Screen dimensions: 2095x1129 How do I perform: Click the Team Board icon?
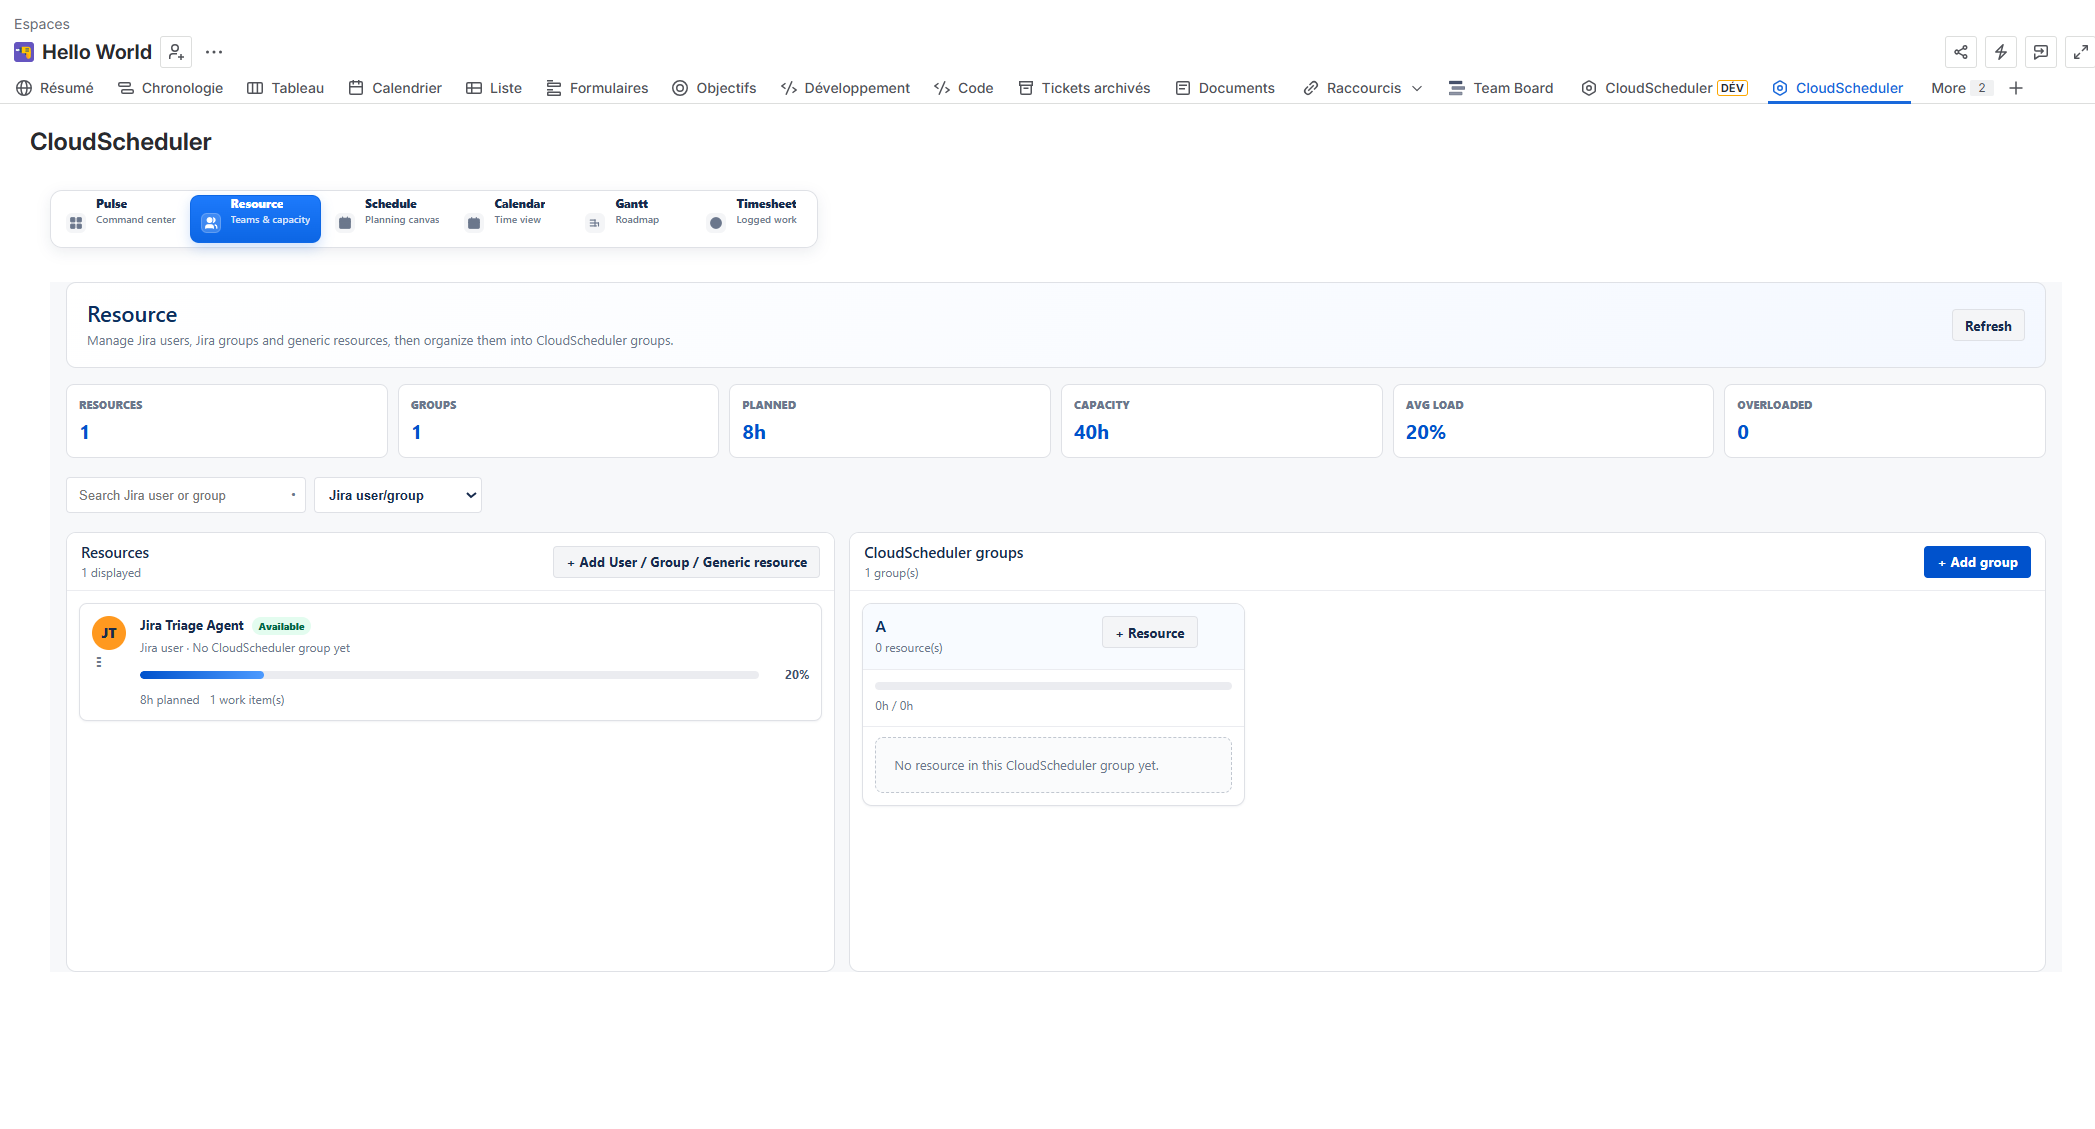point(1457,88)
